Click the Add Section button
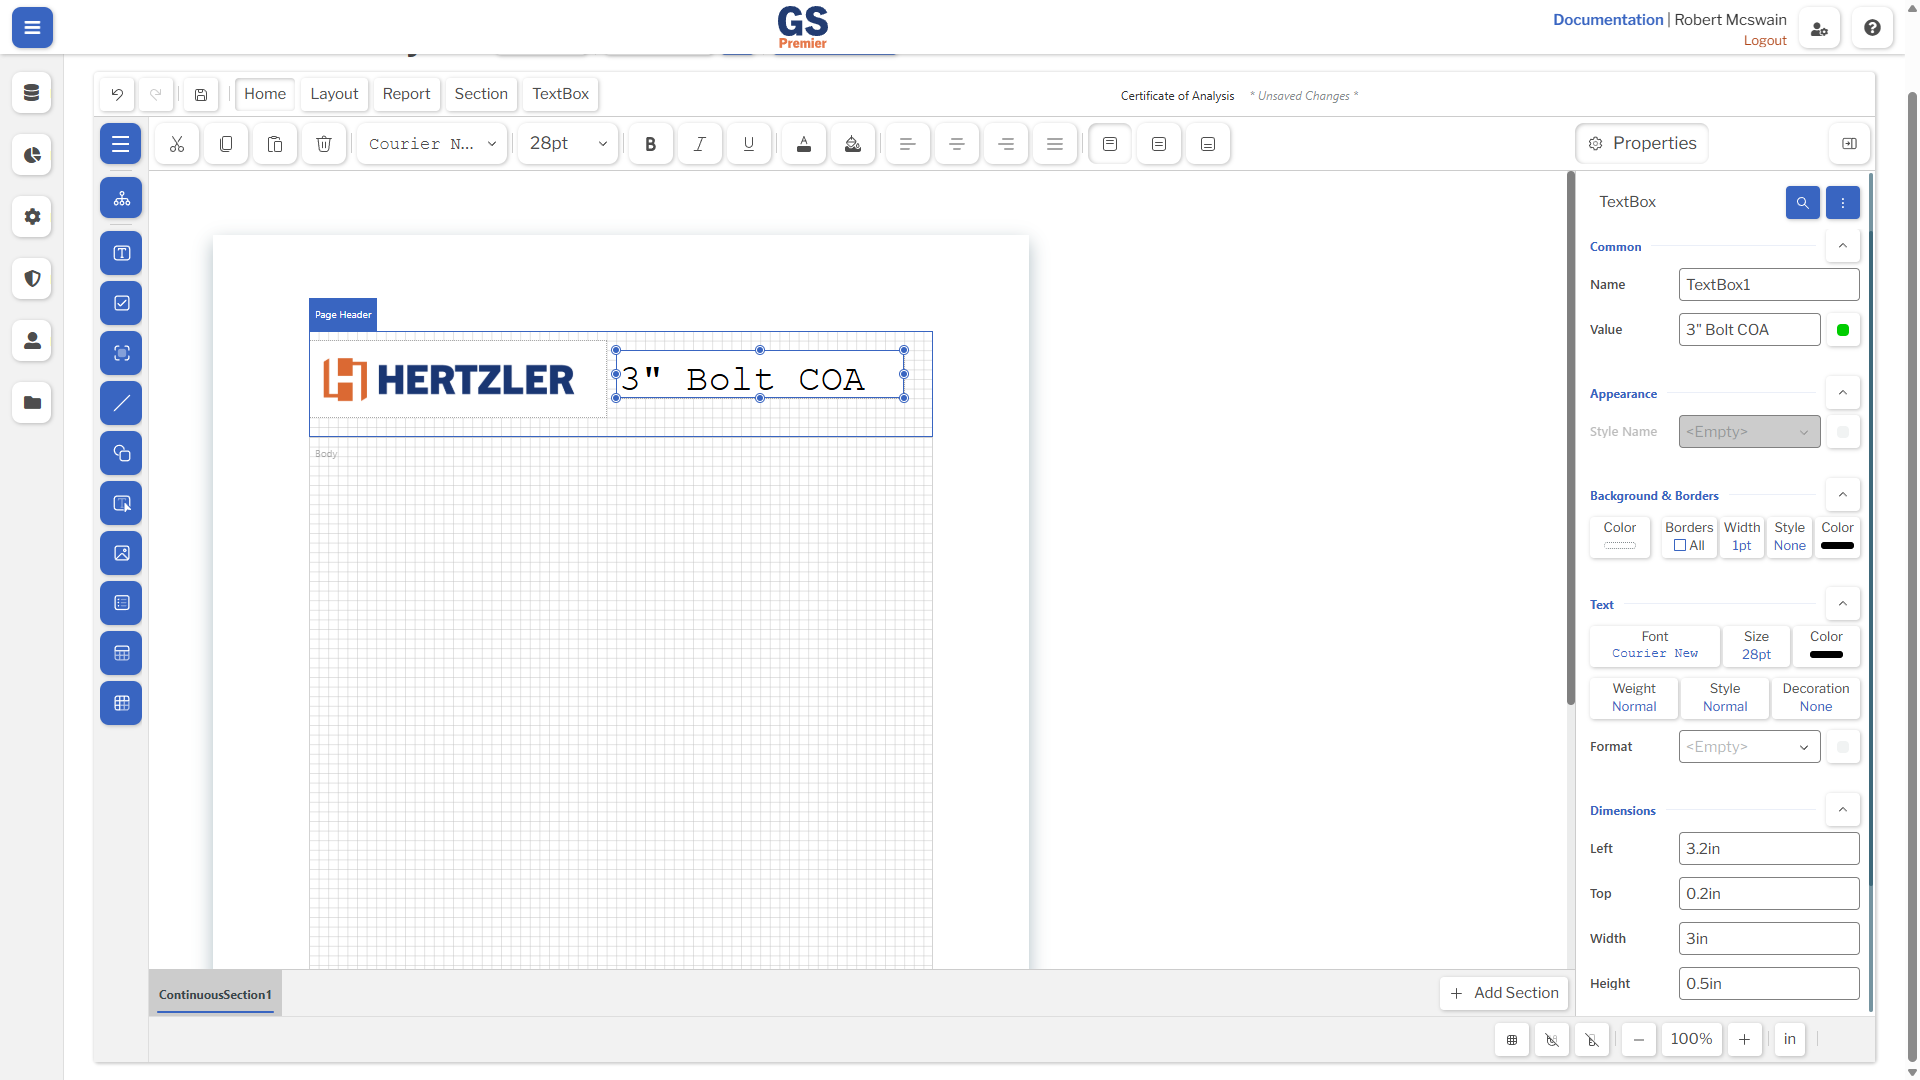Screen dimensions: 1920x1080 pyautogui.click(x=1504, y=993)
